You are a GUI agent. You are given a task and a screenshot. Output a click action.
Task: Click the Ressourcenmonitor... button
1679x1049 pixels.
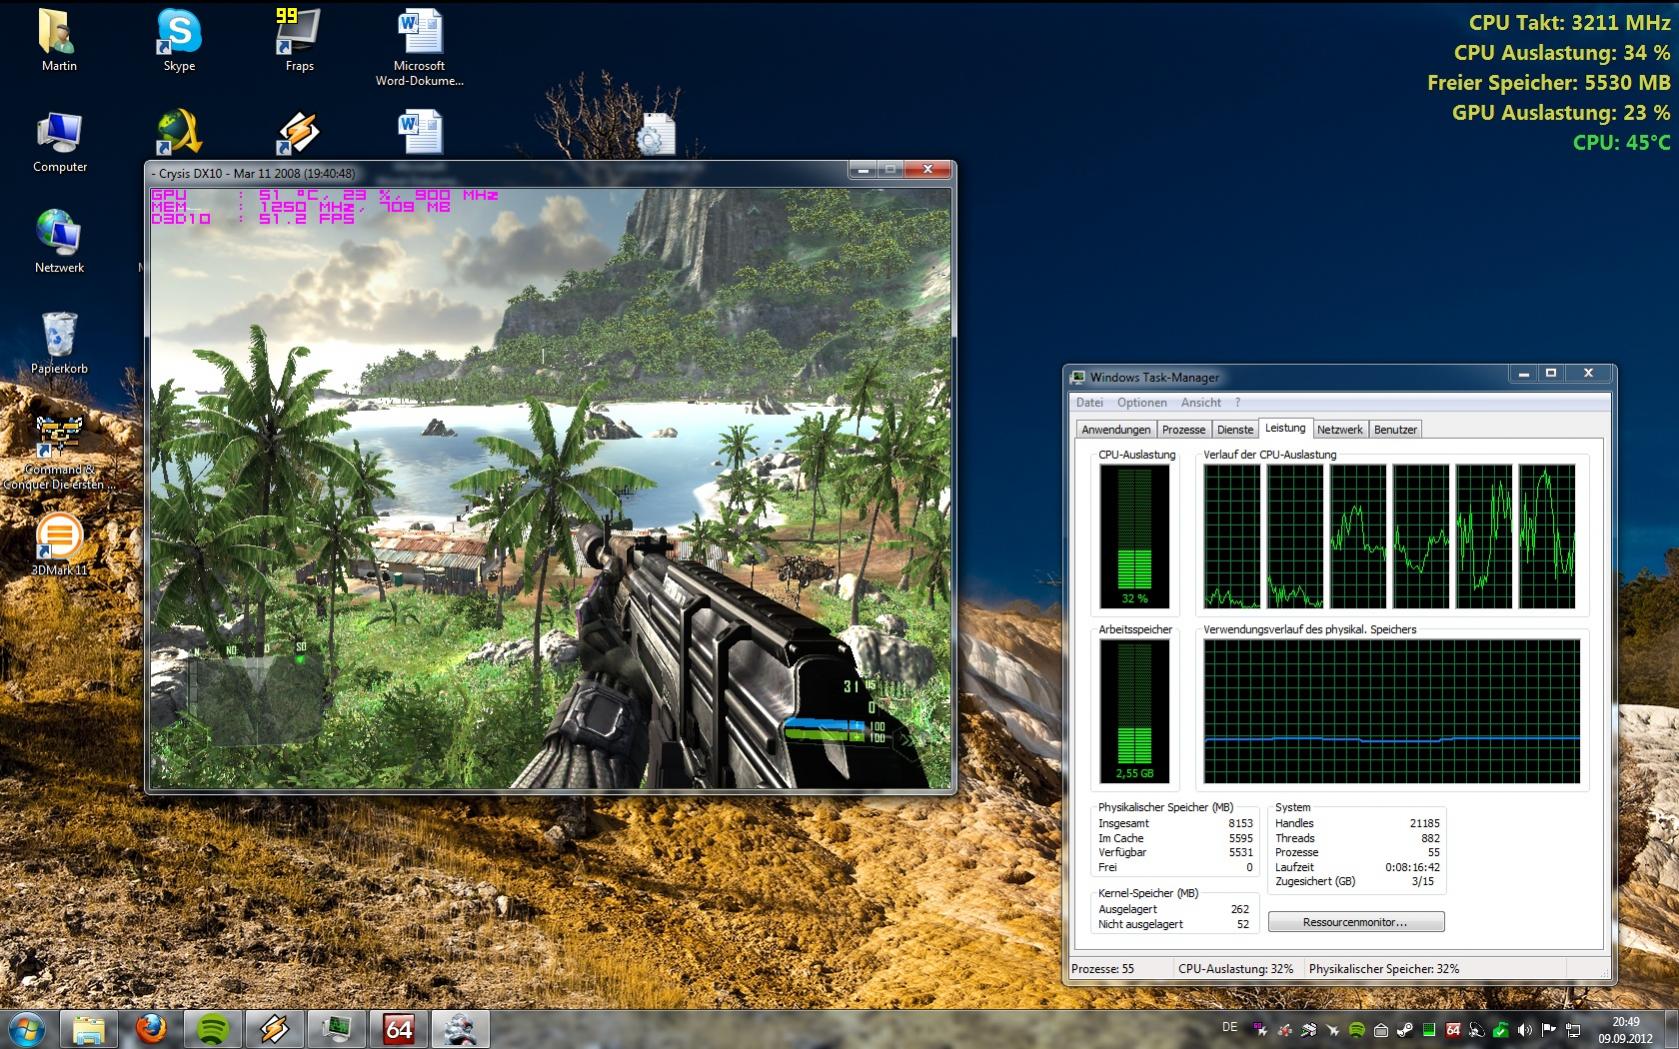[x=1355, y=922]
